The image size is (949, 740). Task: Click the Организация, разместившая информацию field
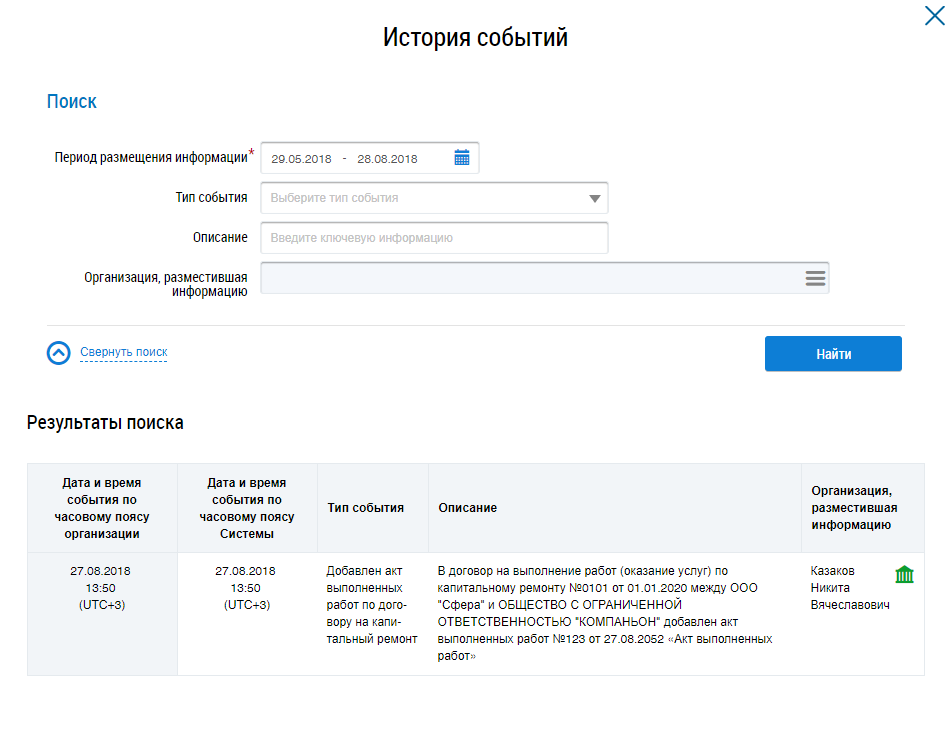pos(530,278)
